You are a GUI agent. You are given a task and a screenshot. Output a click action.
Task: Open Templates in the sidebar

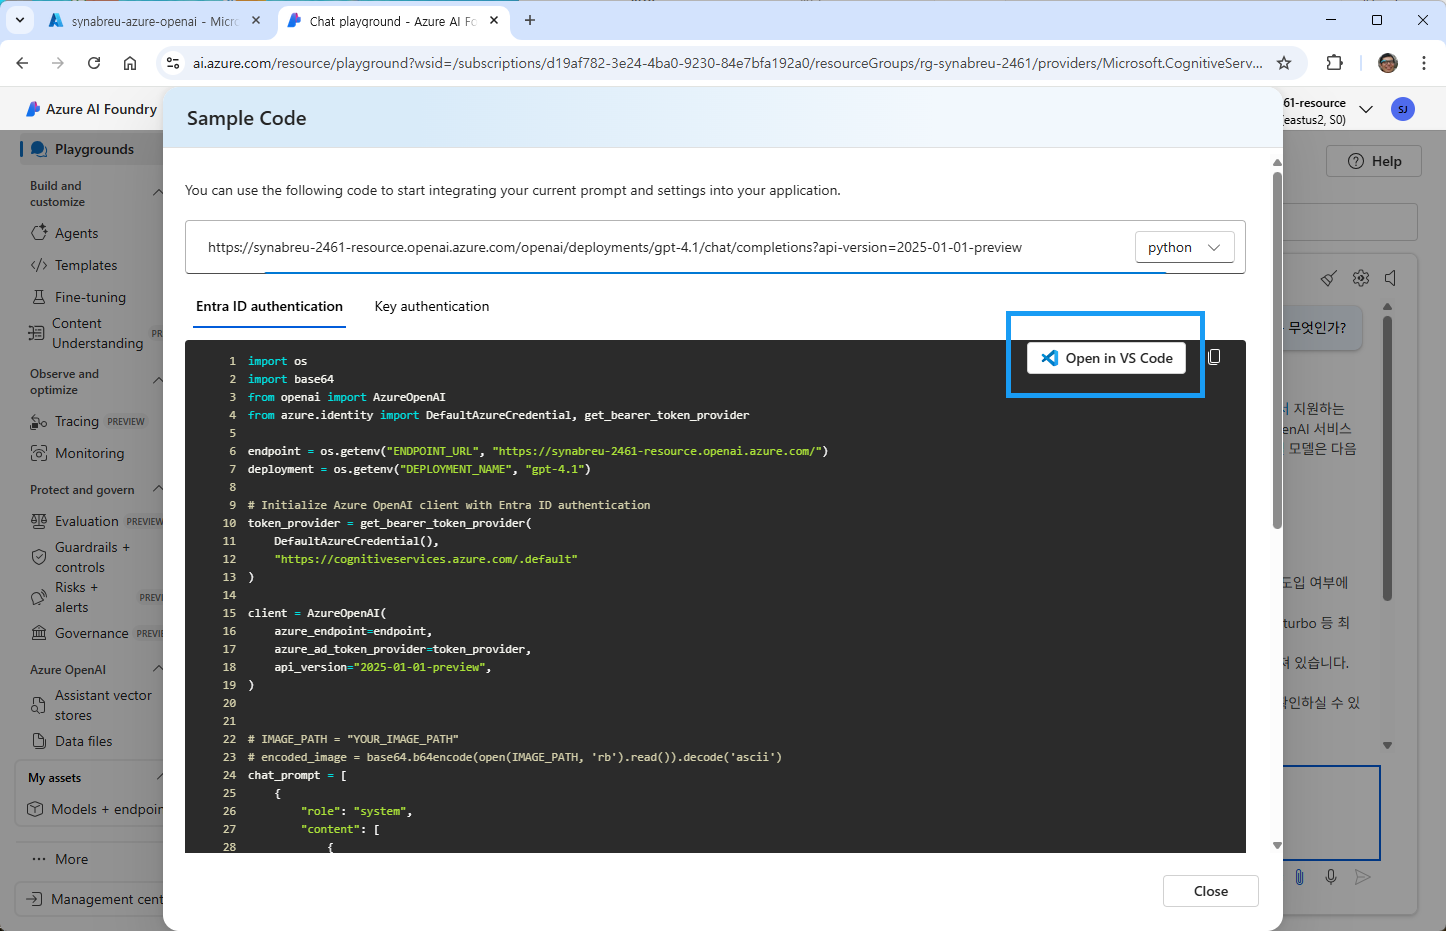(x=86, y=265)
